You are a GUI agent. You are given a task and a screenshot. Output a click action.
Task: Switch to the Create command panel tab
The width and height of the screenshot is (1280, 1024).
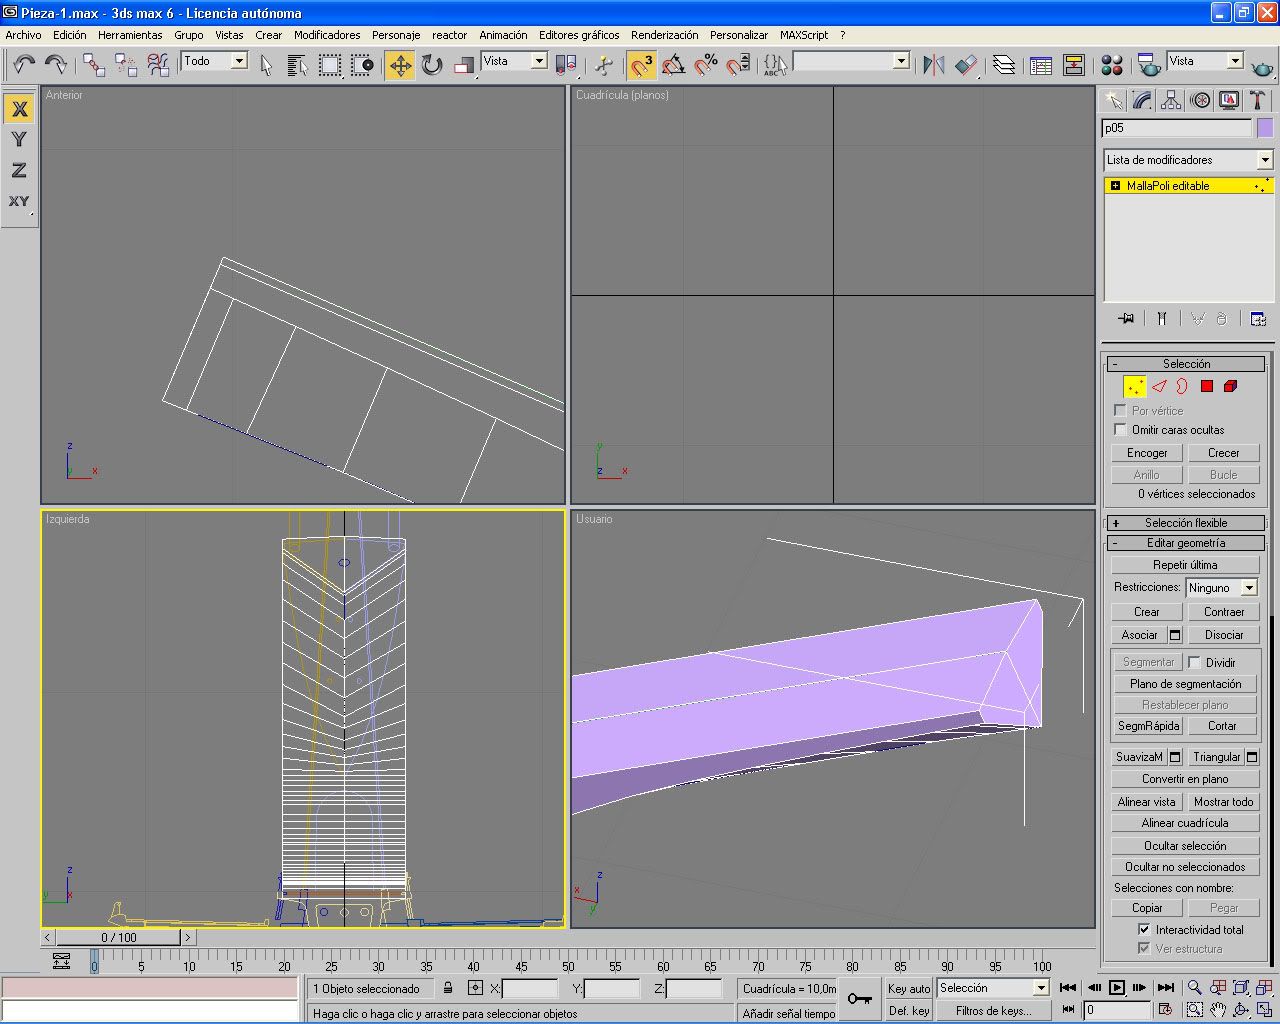coord(1113,101)
